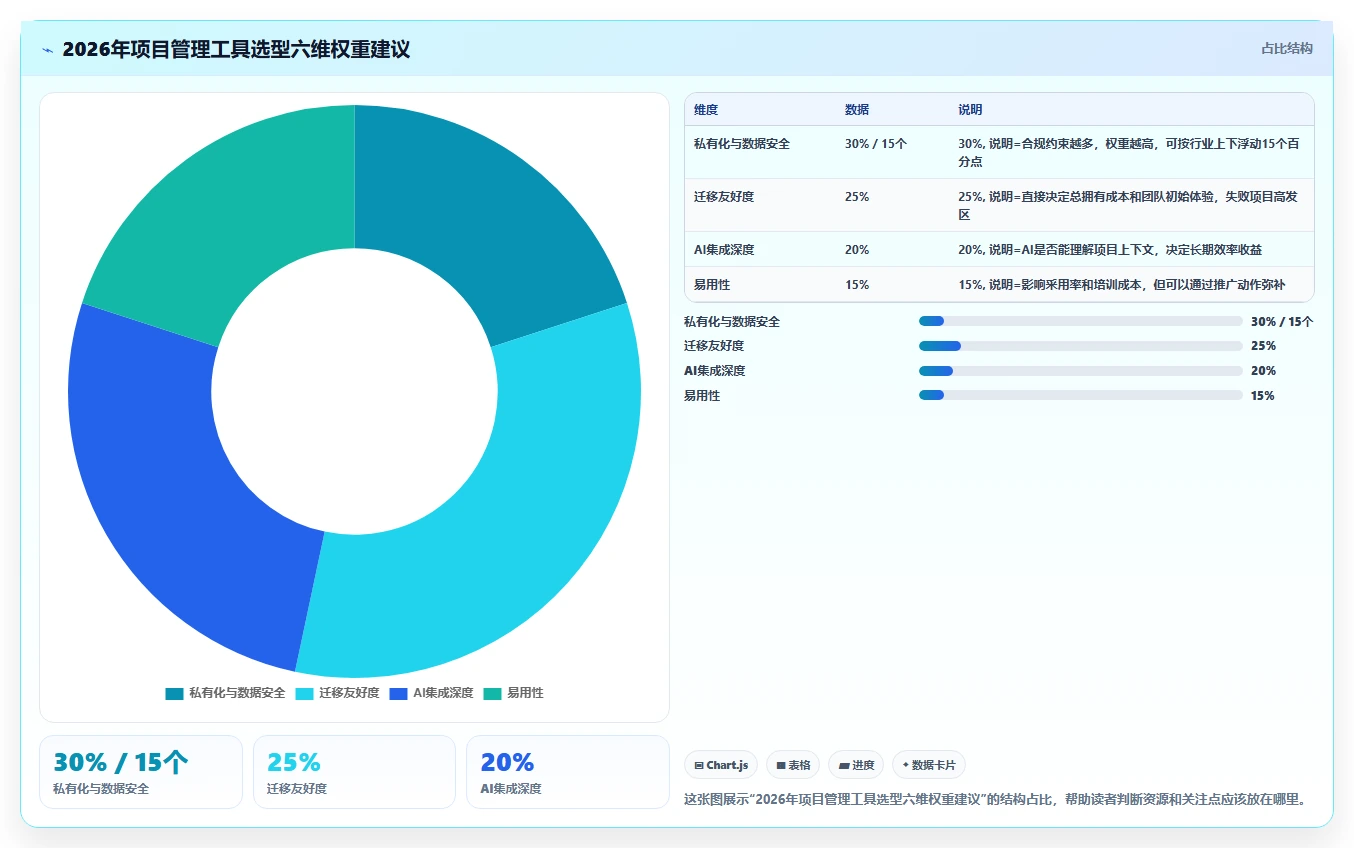Image resolution: width=1354 pixels, height=848 pixels.
Task: Click the cyan donut segment
Action: [520, 520]
